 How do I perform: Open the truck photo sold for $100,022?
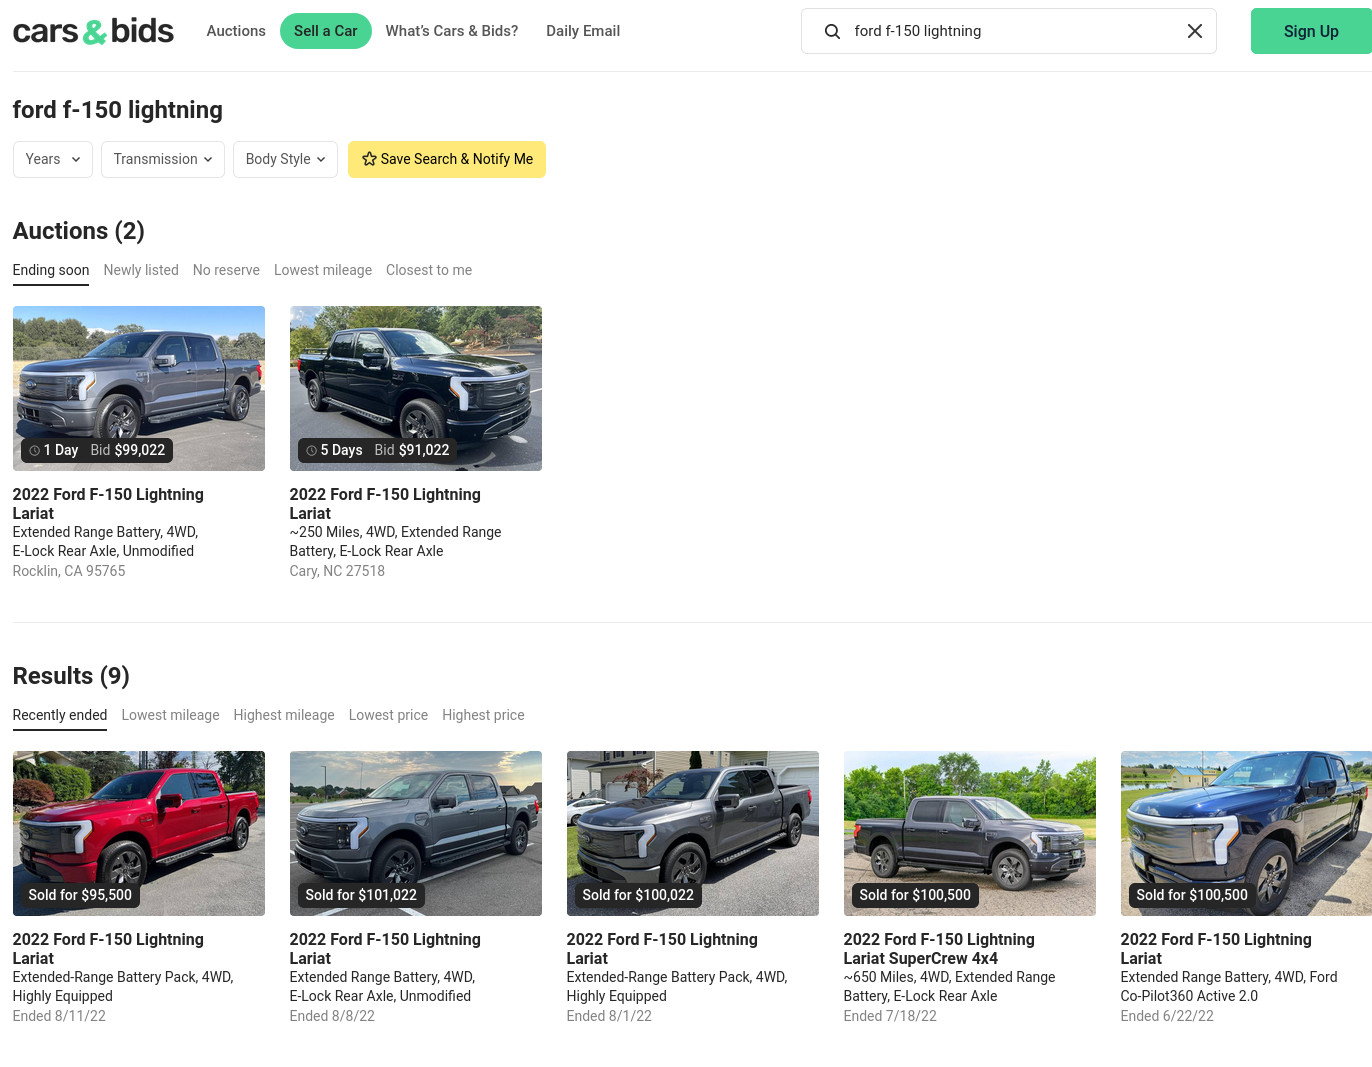click(693, 833)
